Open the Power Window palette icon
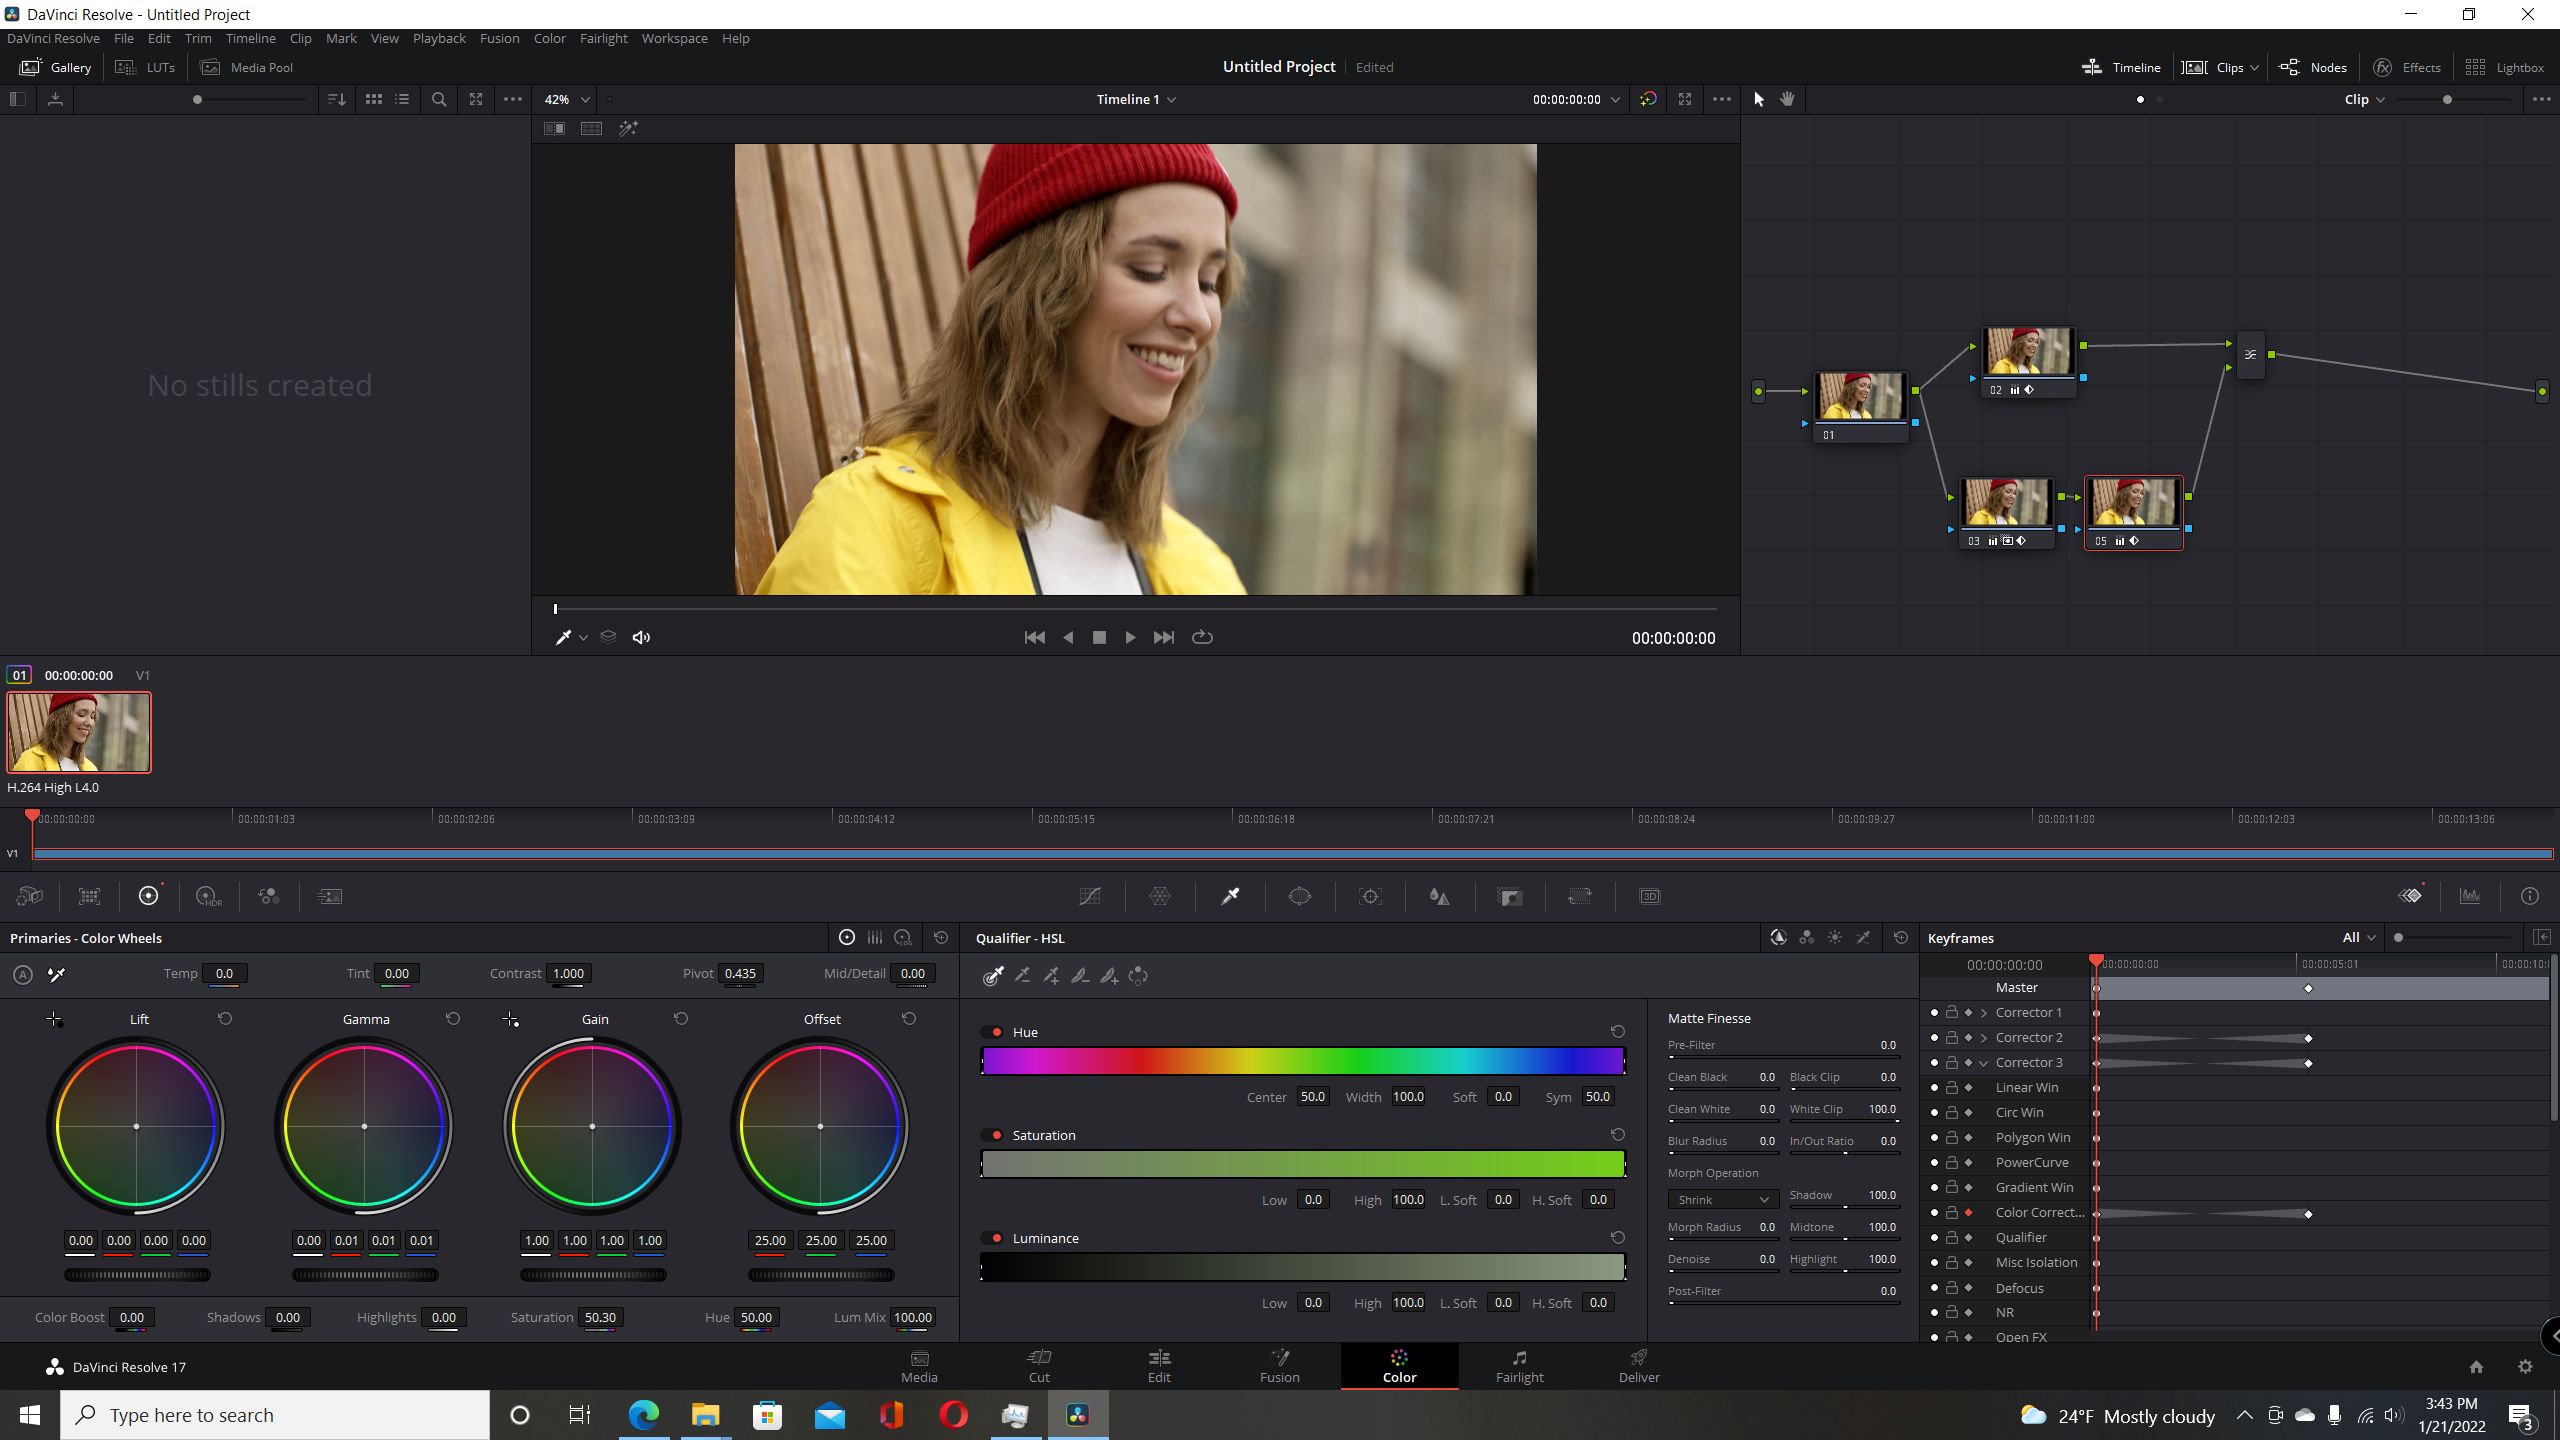The height and width of the screenshot is (1440, 2560). click(1300, 897)
